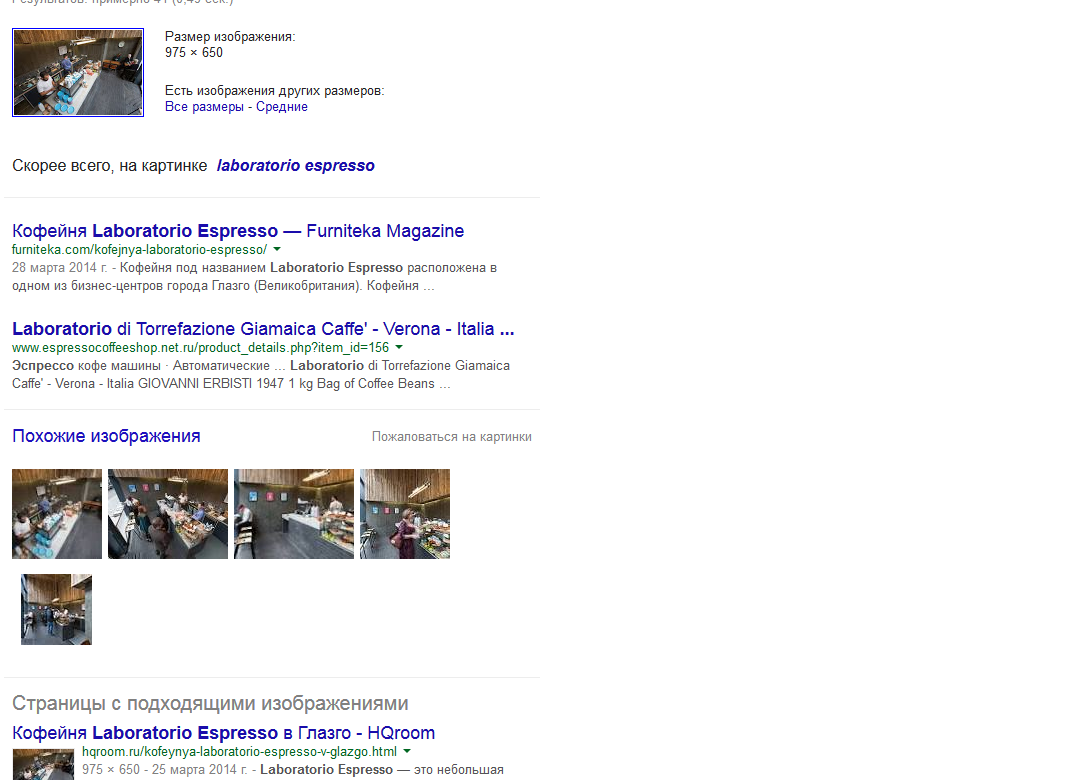Select the second similar image with customers at the counter
This screenshot has height=780, width=1065.
[168, 514]
